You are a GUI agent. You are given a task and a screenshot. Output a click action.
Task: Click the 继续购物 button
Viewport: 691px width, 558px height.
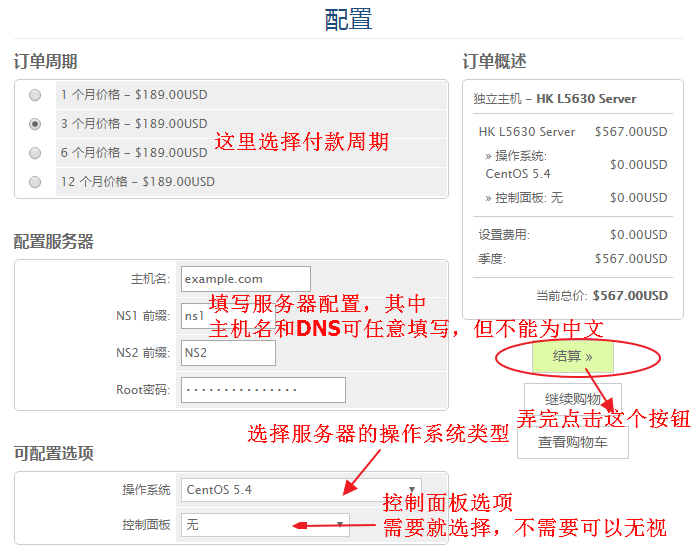click(x=572, y=398)
